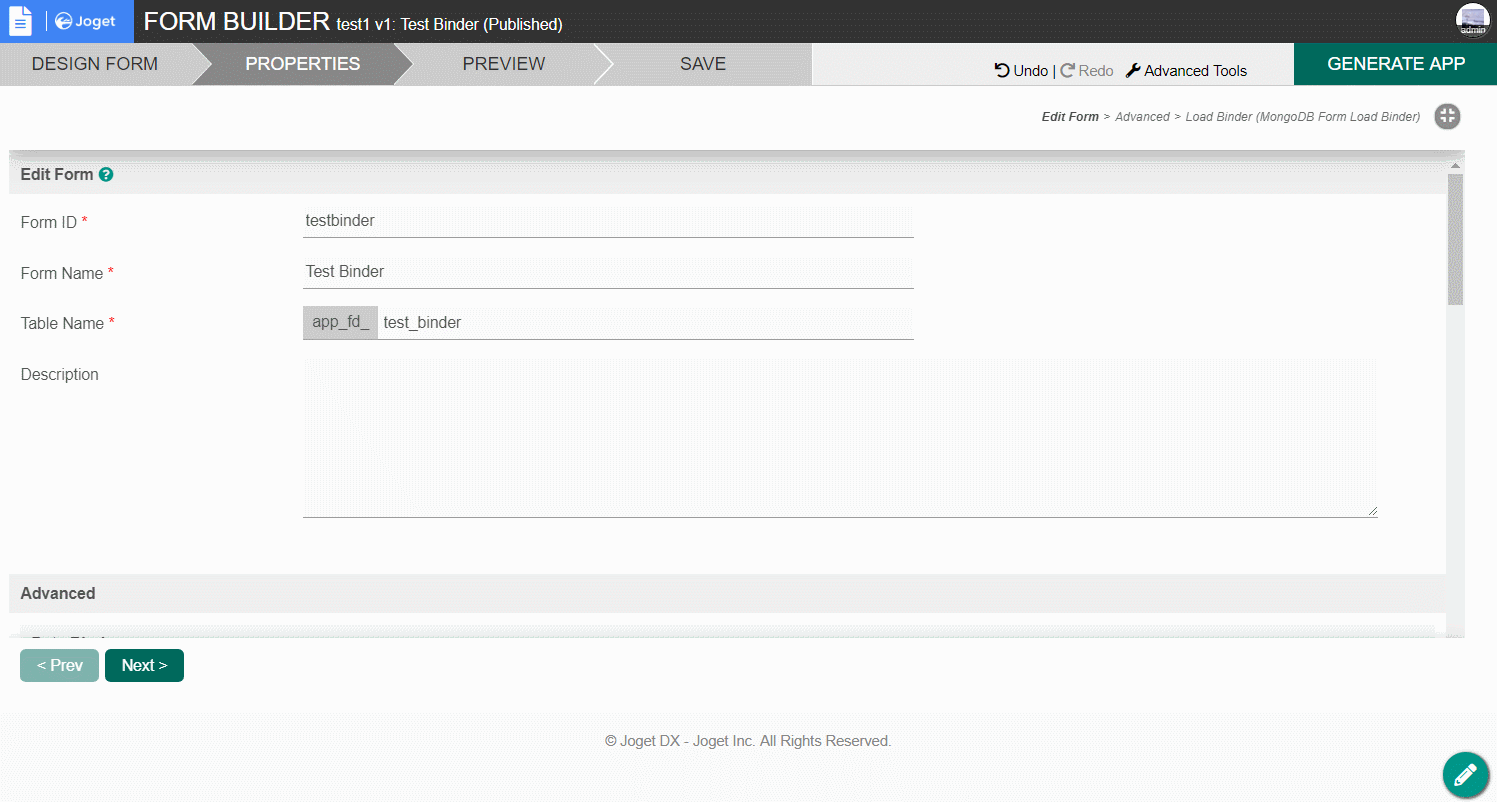
Task: Click the Advanced Tools wrench icon
Action: pyautogui.click(x=1133, y=70)
